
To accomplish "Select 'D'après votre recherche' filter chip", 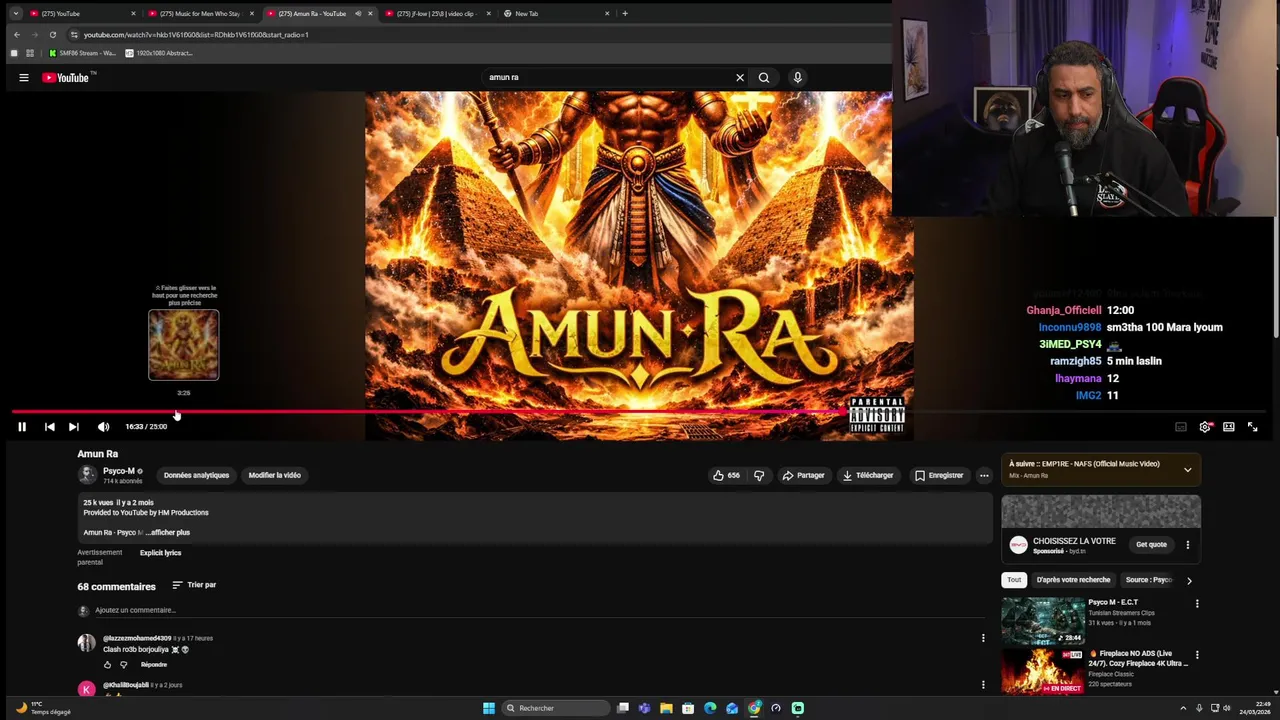I will 1073,580.
